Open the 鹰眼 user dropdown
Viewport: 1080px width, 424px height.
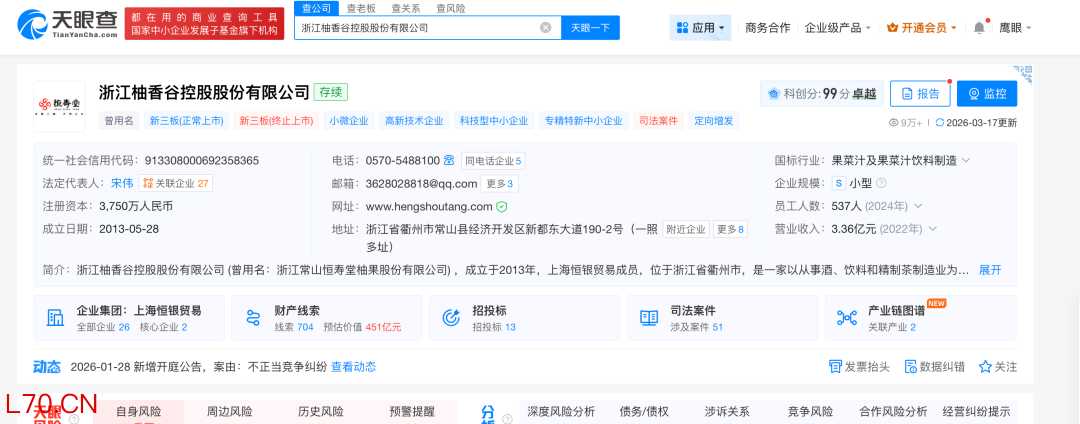click(1015, 28)
